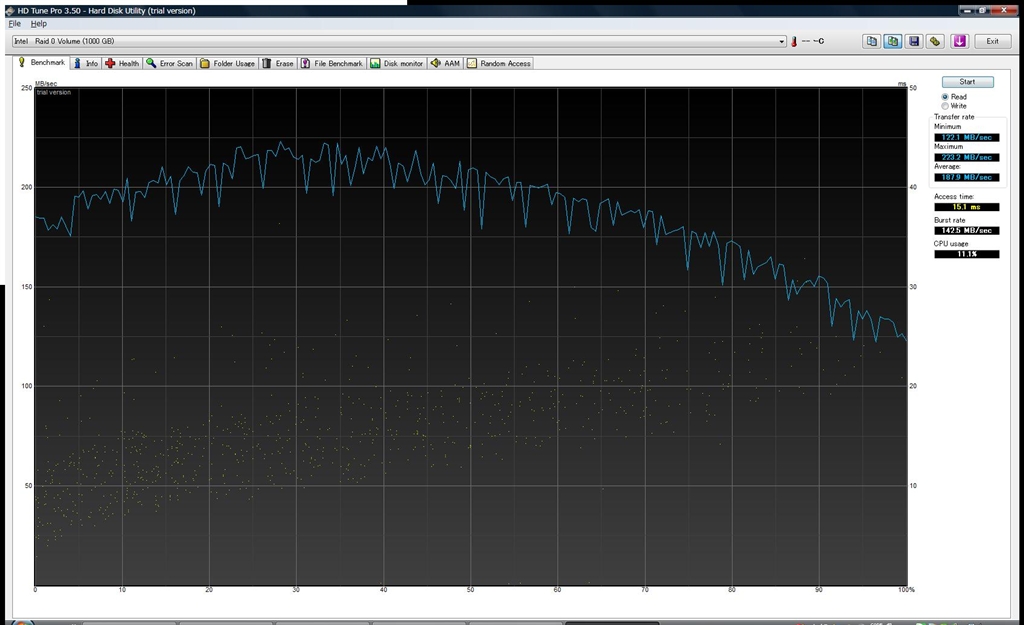Switch to the Error Scan tab
This screenshot has width=1024, height=625.
[169, 63]
